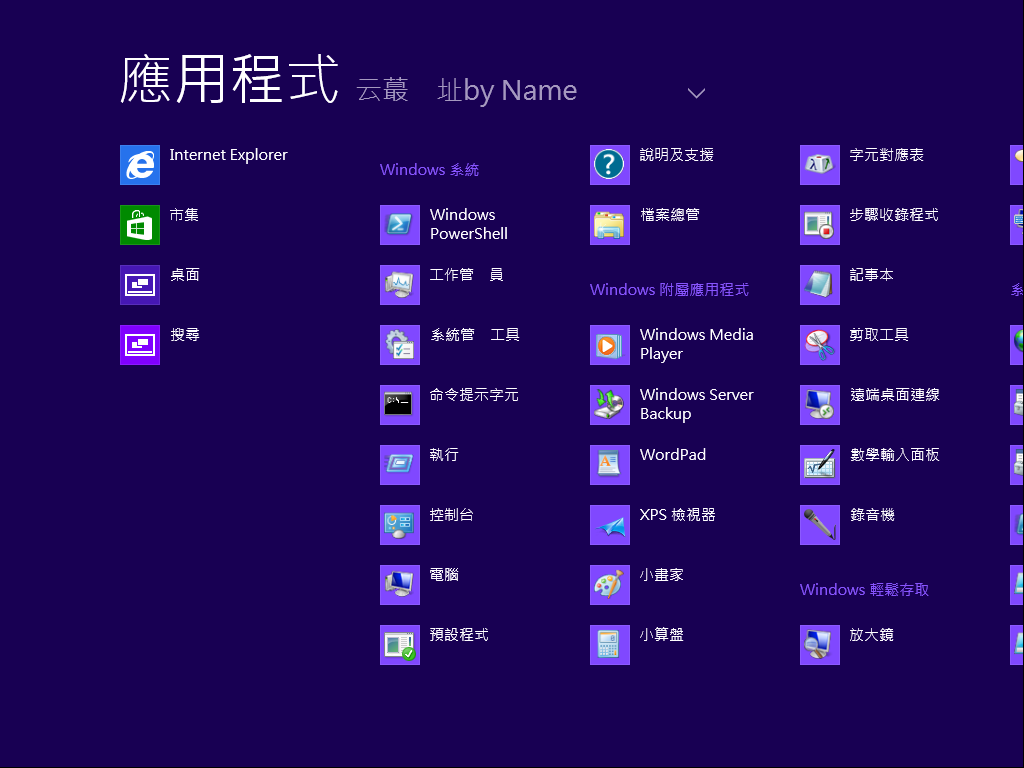Open XPS Viewer (XPS 檢視器) icon

point(610,525)
